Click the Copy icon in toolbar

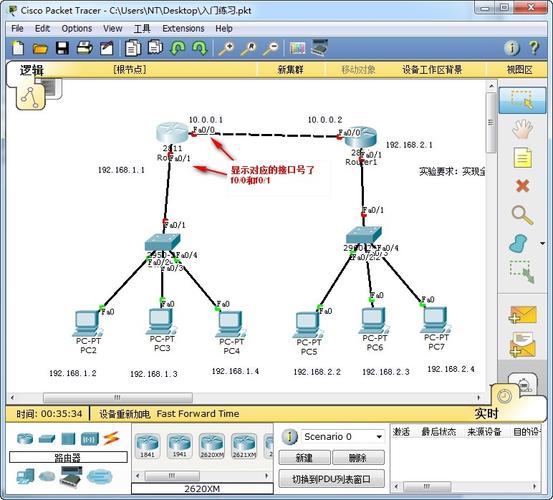133,48
